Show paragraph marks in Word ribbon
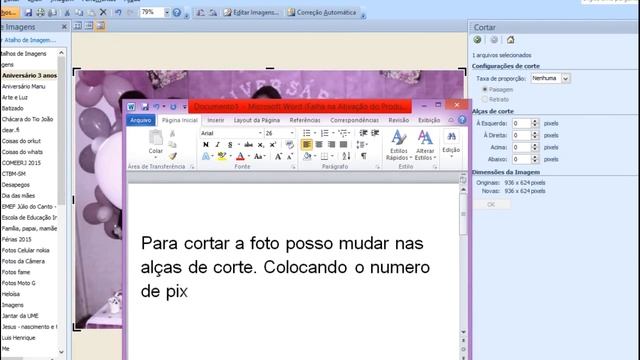 [x=364, y=156]
